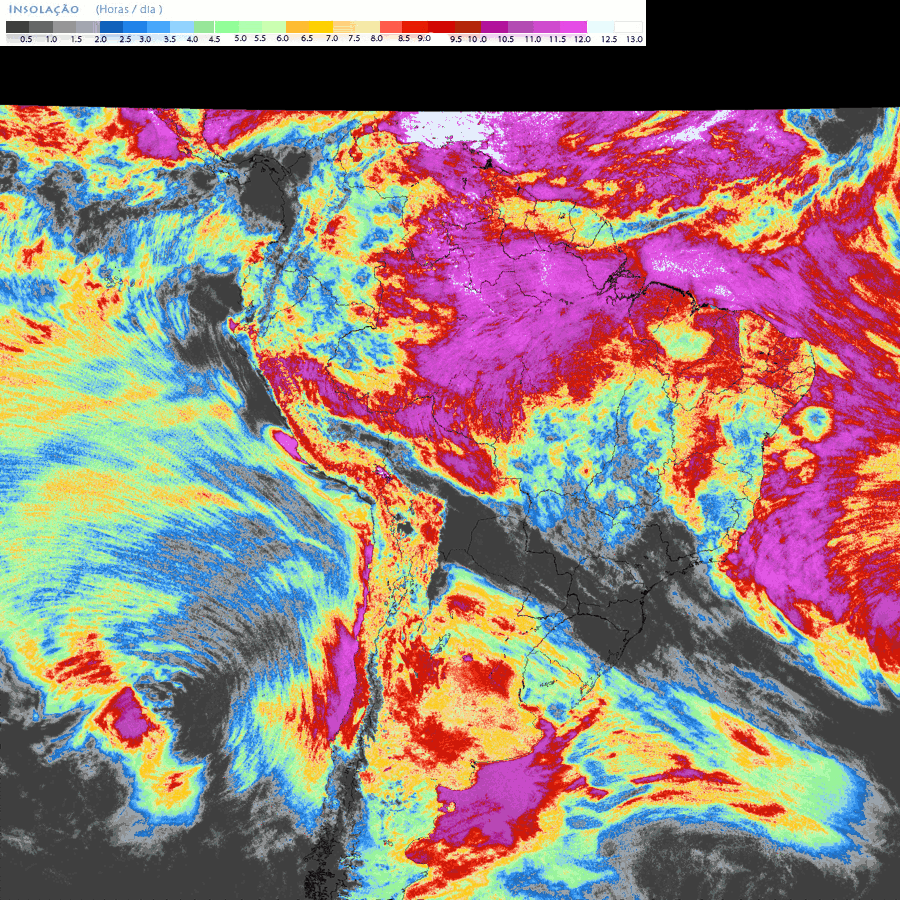Click the '7.0' legend value
900x900 pixels.
(x=332, y=38)
